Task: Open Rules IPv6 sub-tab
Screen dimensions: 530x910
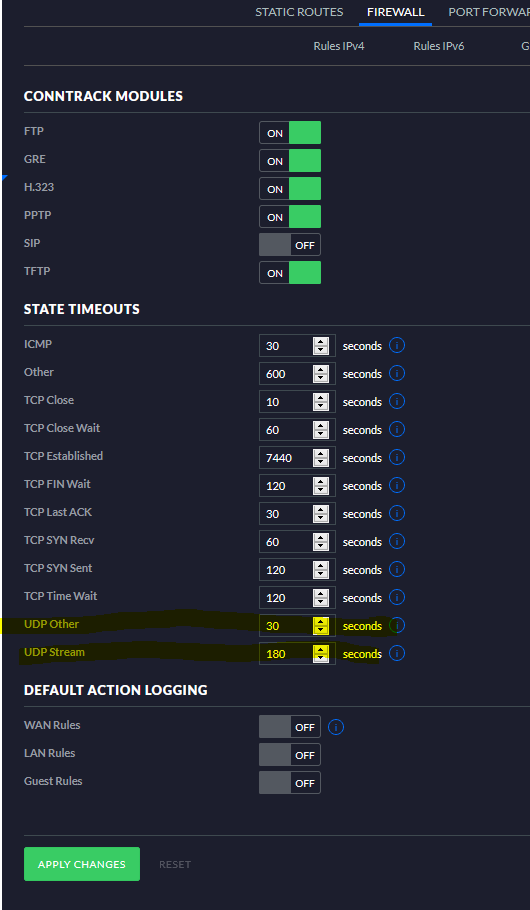Action: pyautogui.click(x=438, y=46)
